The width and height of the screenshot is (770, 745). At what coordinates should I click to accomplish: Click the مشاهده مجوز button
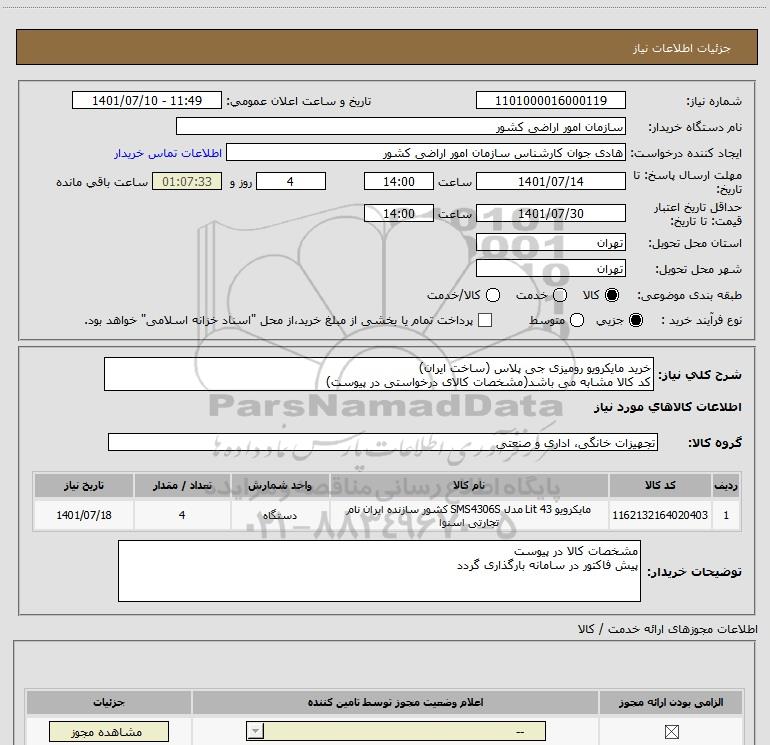[x=109, y=732]
